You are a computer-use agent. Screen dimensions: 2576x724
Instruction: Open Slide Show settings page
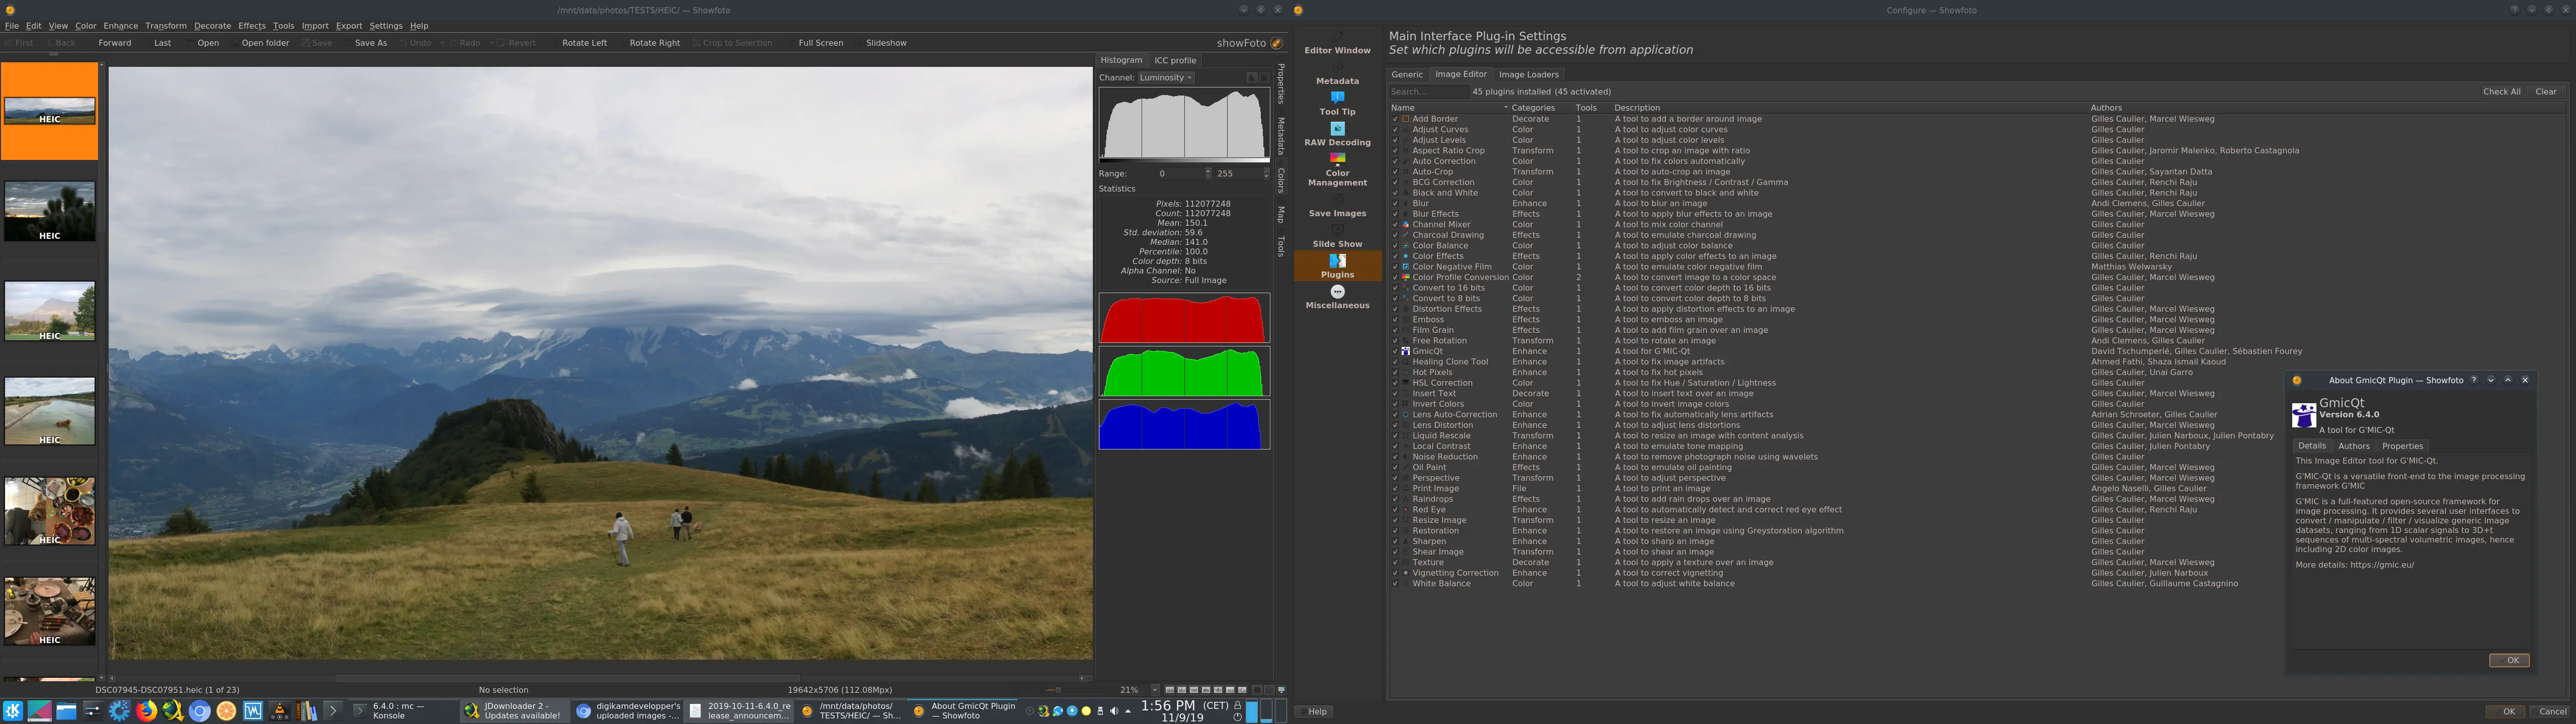pos(1337,236)
